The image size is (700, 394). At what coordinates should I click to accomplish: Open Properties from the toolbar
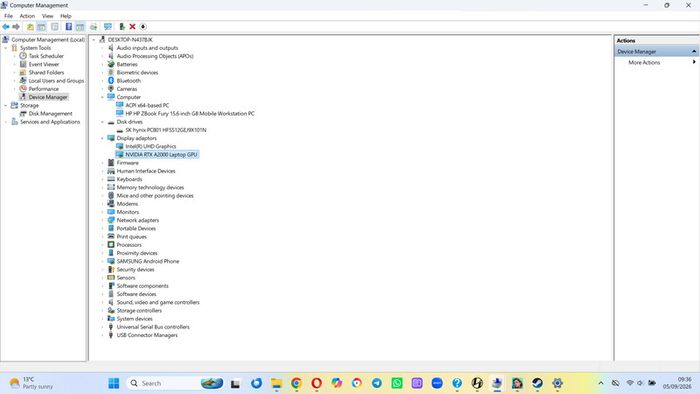54,27
